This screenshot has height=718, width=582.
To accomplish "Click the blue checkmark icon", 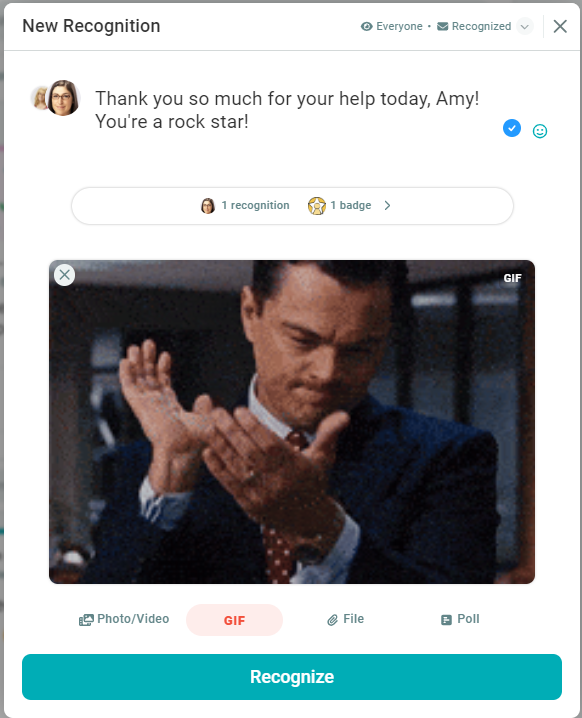I will pyautogui.click(x=511, y=128).
